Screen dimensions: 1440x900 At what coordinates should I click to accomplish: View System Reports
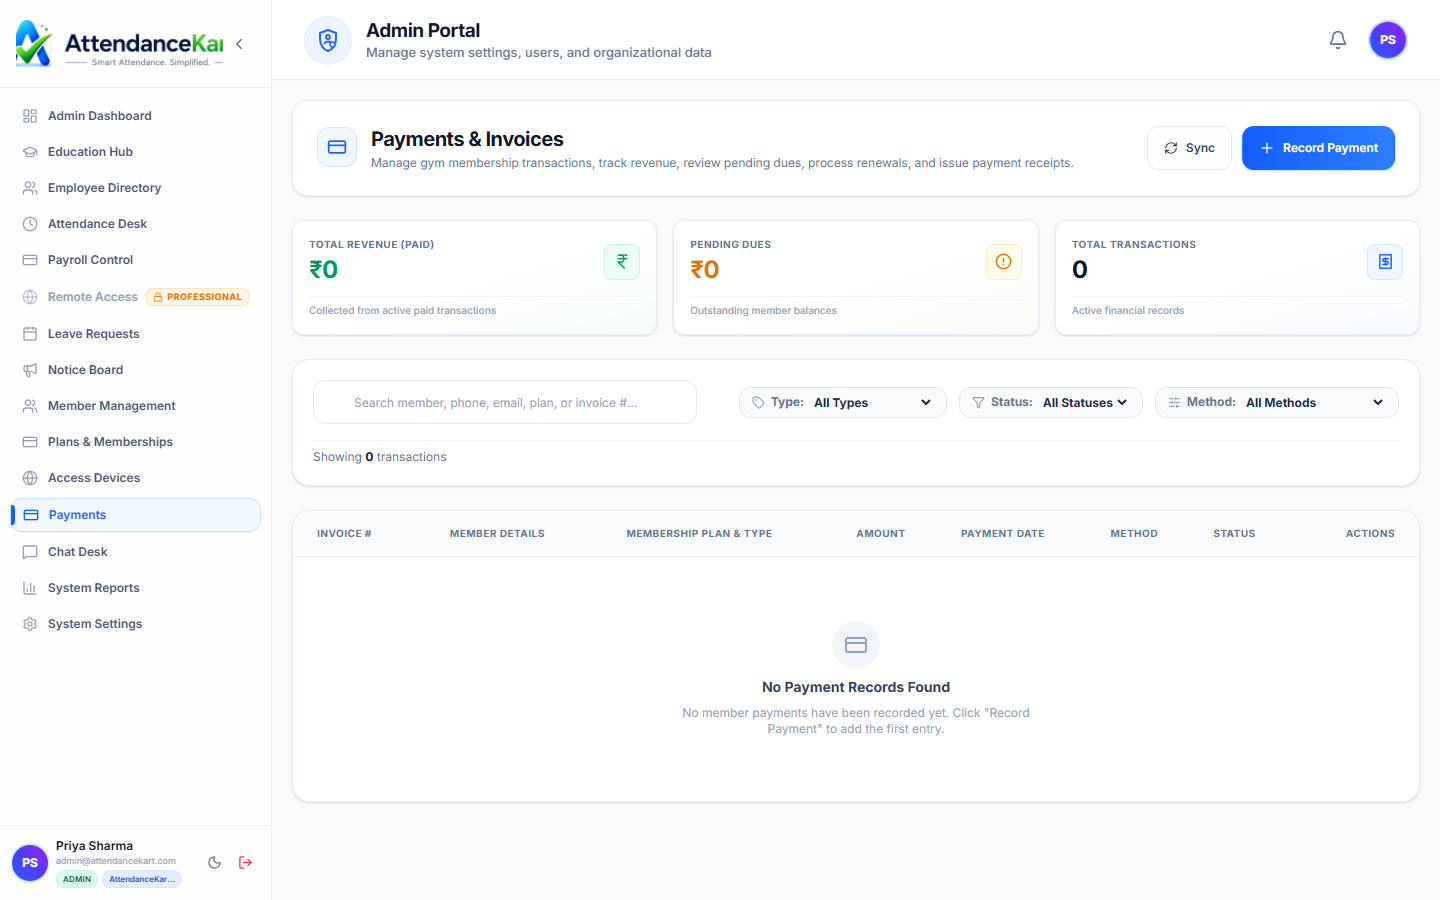(x=136, y=588)
